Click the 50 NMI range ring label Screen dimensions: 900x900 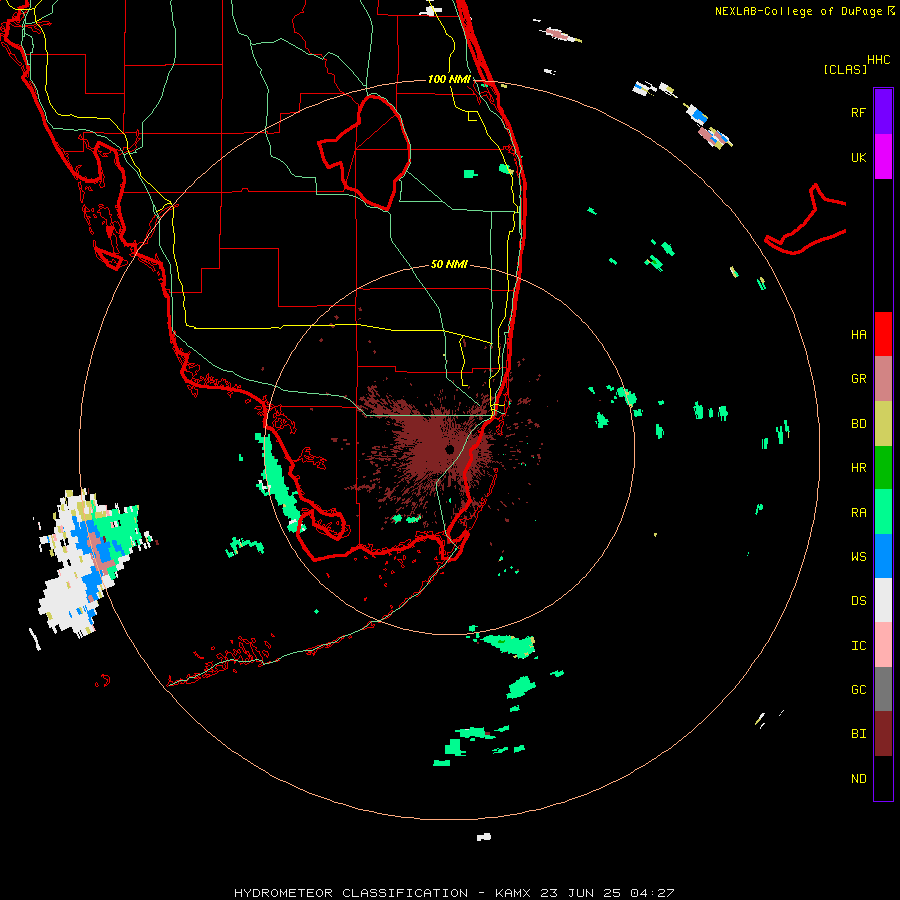point(449,264)
